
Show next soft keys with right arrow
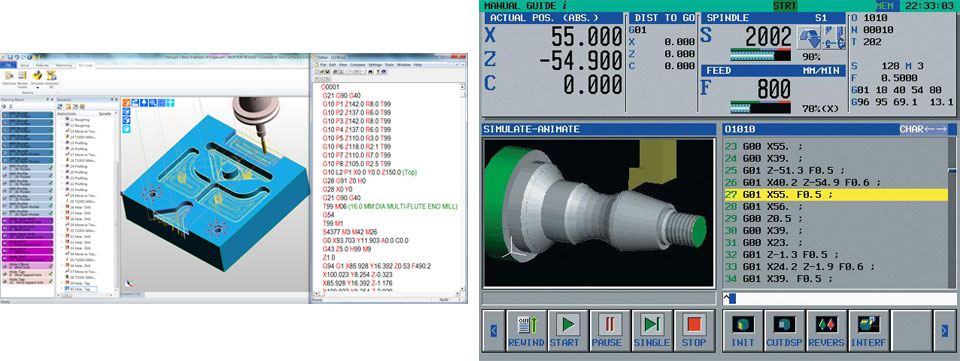pos(944,331)
